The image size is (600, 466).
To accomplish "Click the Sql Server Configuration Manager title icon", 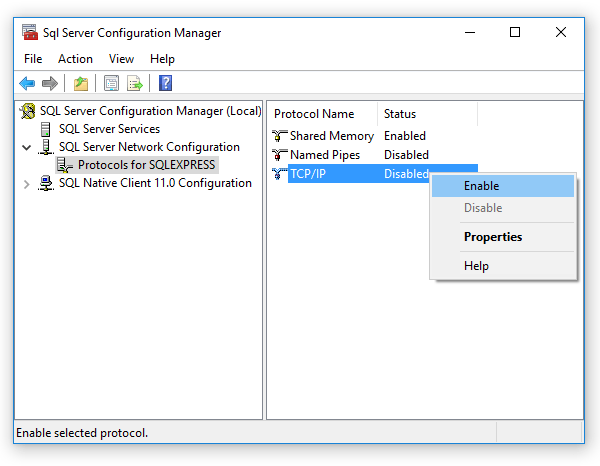I will pos(30,32).
